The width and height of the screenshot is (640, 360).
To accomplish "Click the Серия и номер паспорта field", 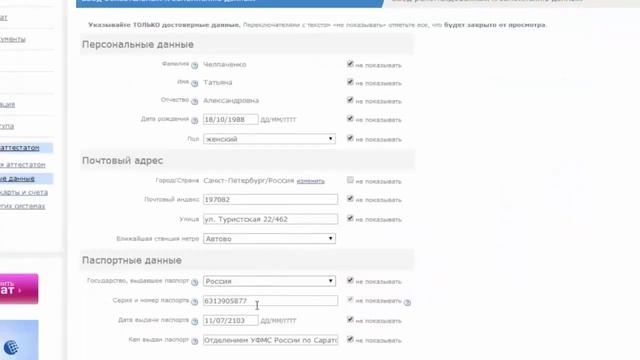I will point(271,300).
